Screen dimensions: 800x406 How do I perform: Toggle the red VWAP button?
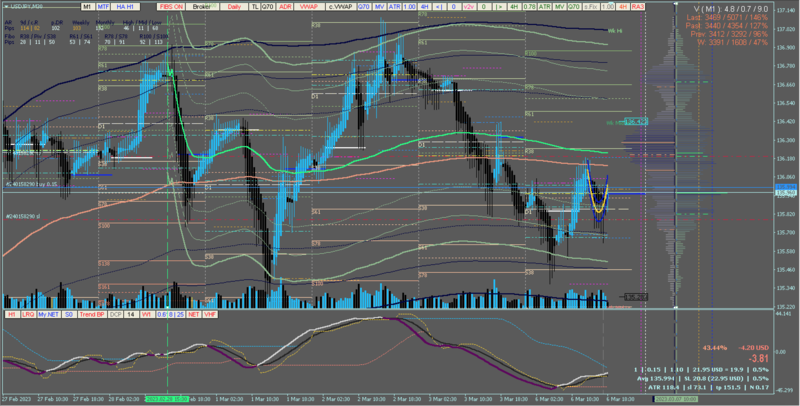[x=309, y=7]
